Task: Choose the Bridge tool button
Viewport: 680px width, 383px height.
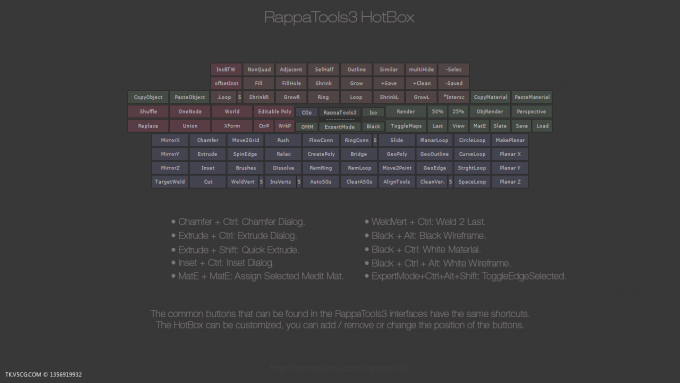Action: tap(359, 154)
